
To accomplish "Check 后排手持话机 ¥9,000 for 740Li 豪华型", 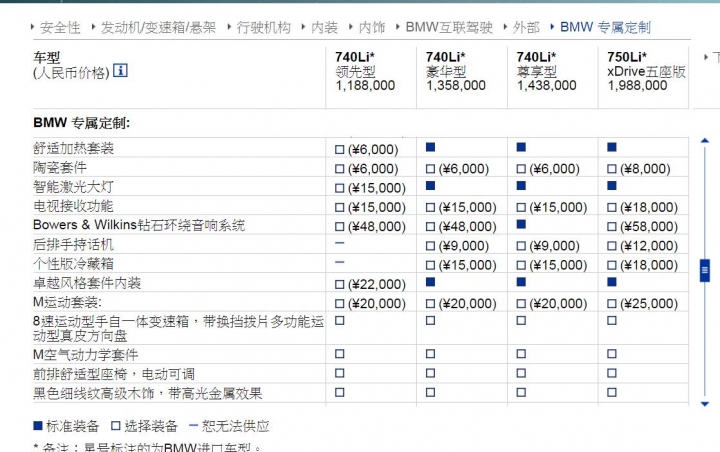I will tap(430, 246).
